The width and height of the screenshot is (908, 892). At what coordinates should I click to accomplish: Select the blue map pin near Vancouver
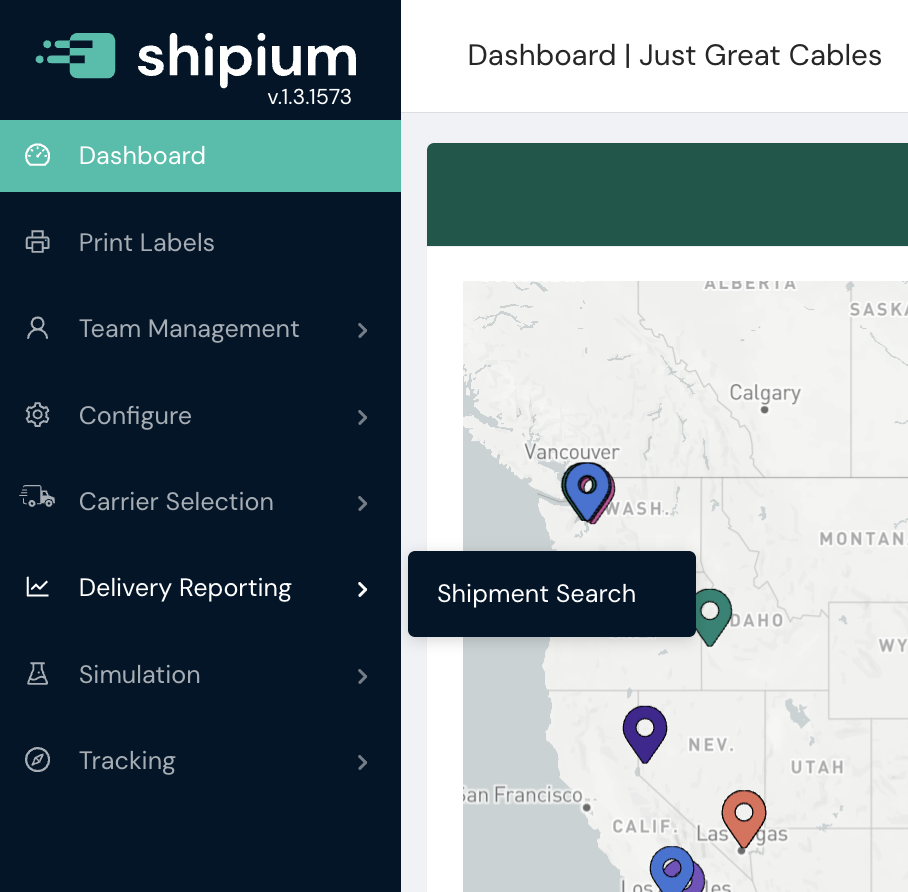click(587, 489)
